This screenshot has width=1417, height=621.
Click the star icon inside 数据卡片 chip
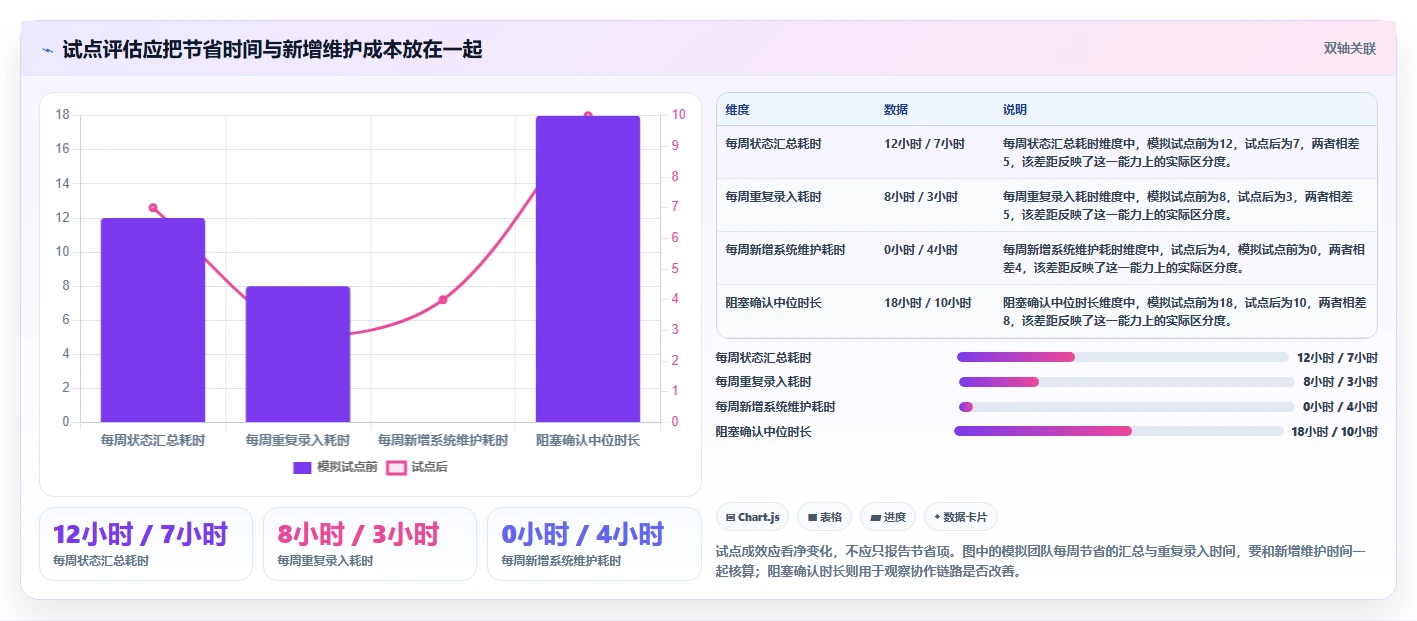coord(937,518)
